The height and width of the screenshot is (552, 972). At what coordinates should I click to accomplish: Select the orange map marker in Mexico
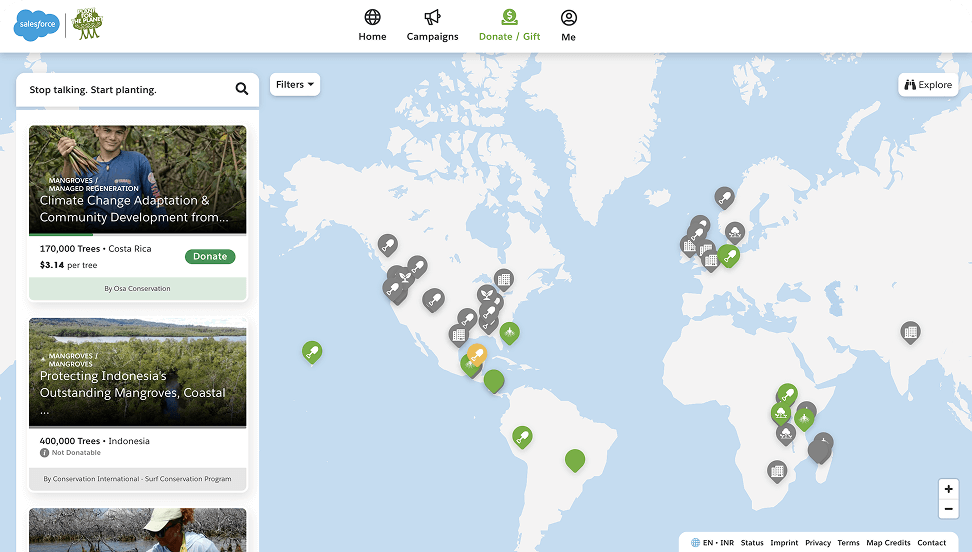(477, 353)
